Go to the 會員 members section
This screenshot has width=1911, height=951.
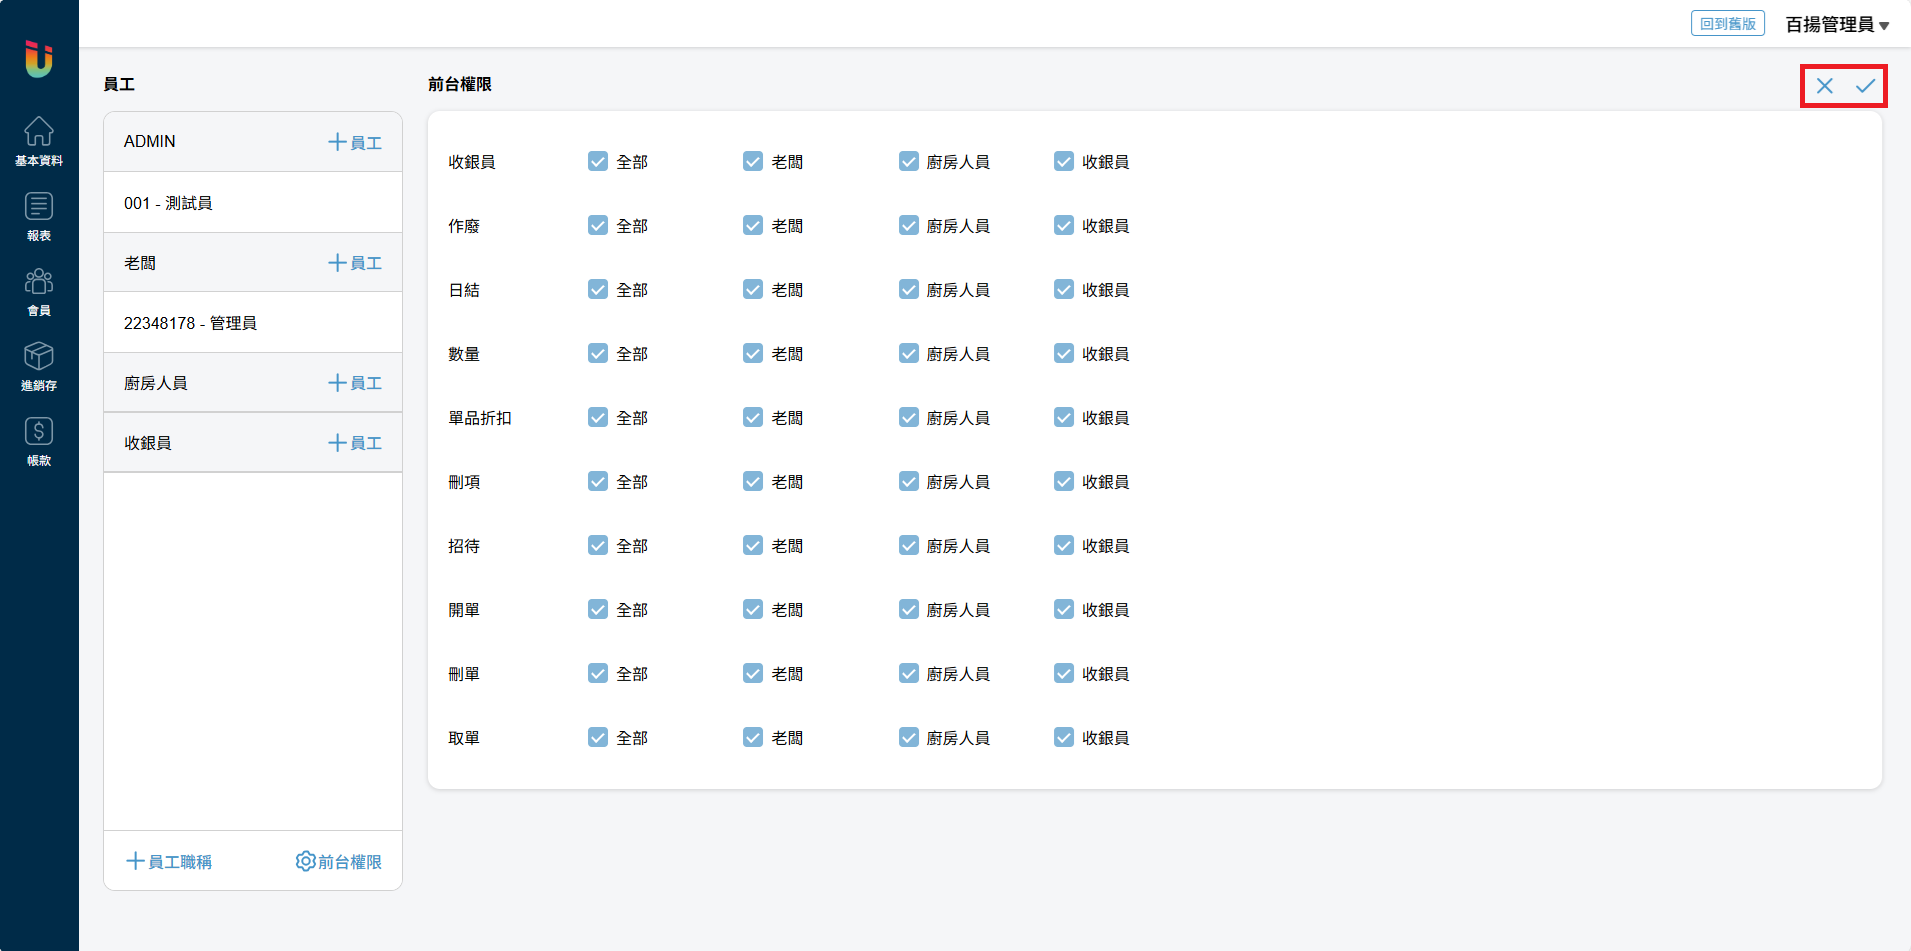(39, 291)
